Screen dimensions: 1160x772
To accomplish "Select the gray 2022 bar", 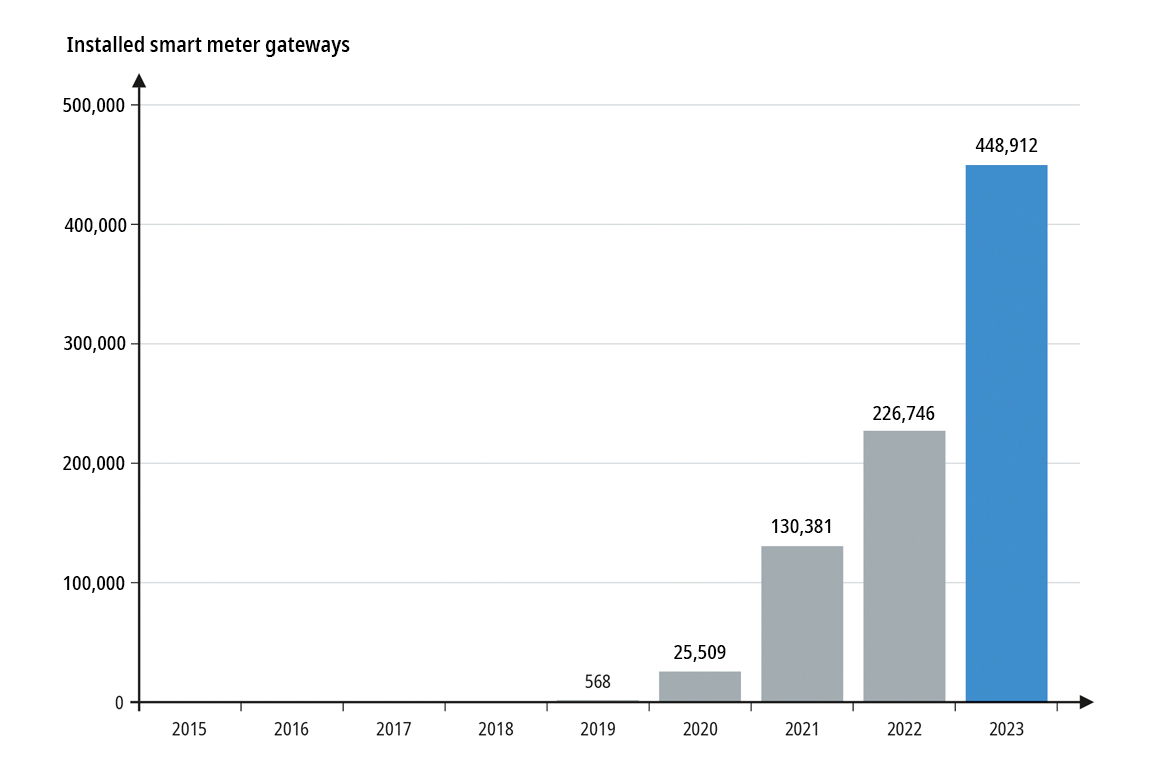I will coord(904,566).
